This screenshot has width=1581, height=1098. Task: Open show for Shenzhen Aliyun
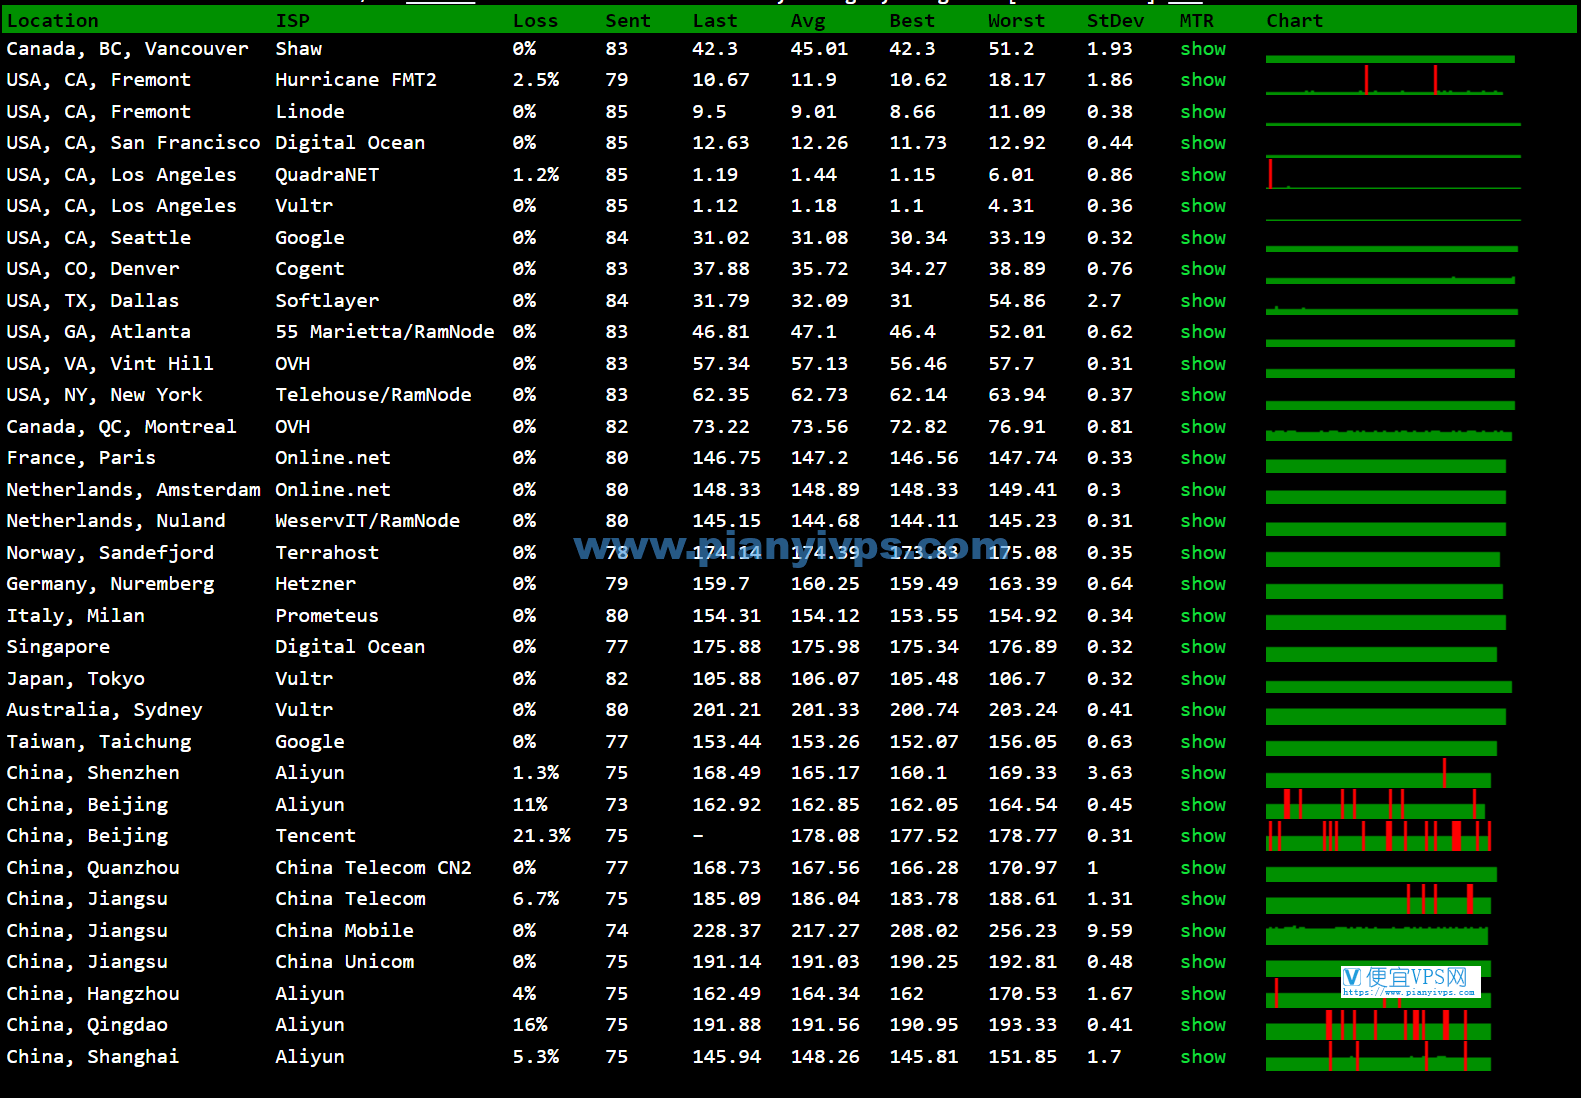[1203, 773]
